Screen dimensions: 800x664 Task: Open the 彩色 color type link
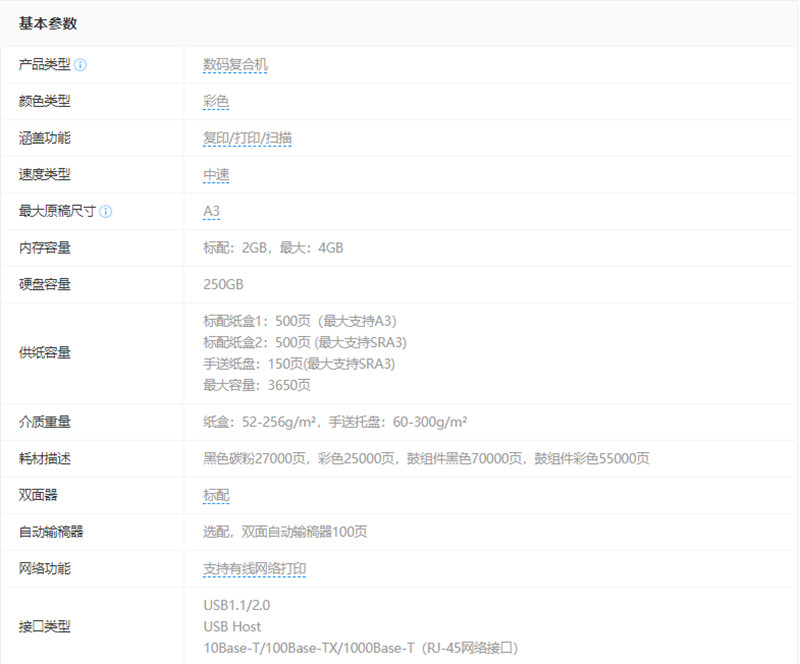pos(216,102)
